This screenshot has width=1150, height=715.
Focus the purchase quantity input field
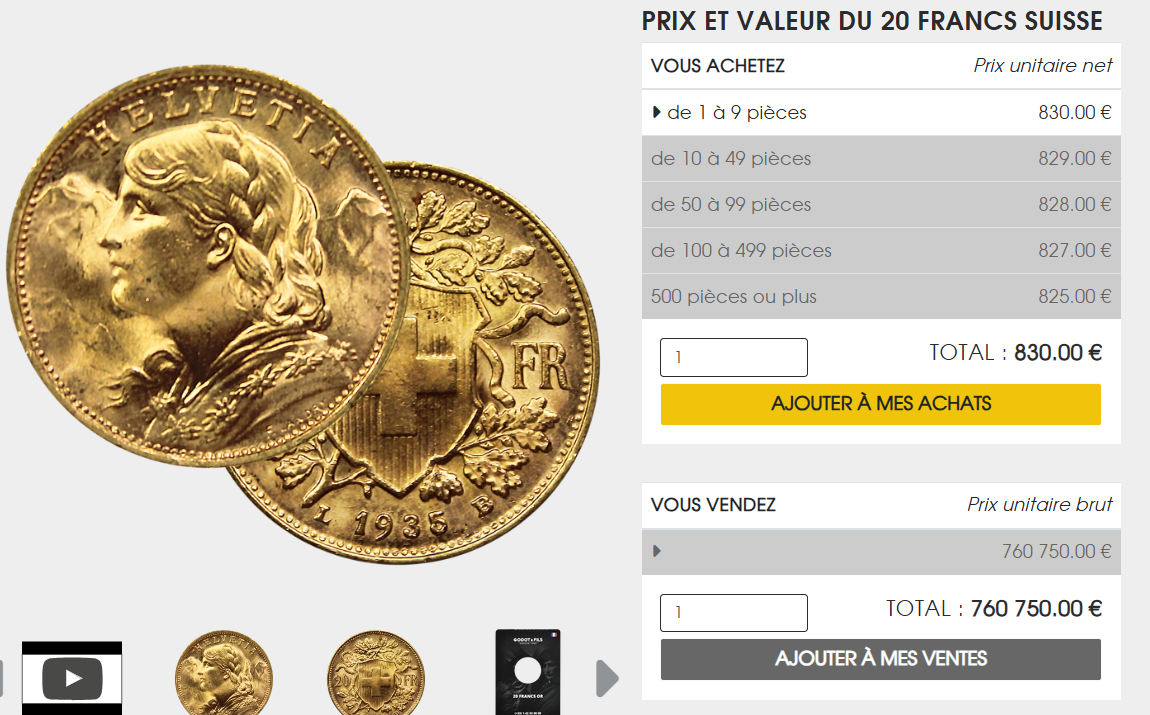tap(733, 357)
